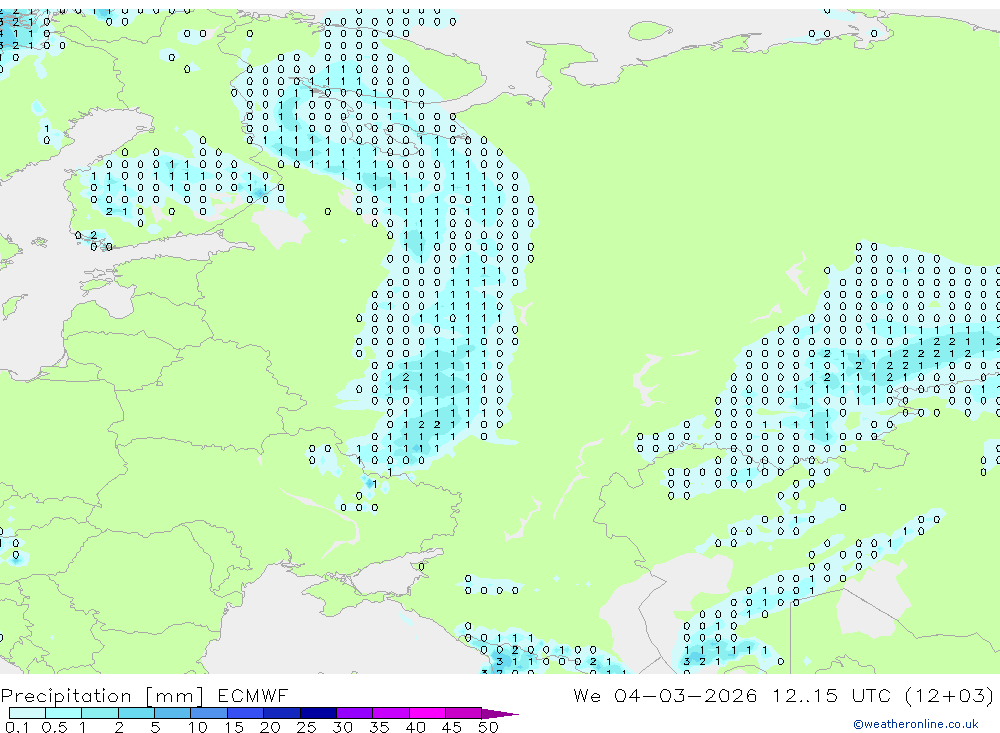Click the legend value label 0.1

coord(17,727)
